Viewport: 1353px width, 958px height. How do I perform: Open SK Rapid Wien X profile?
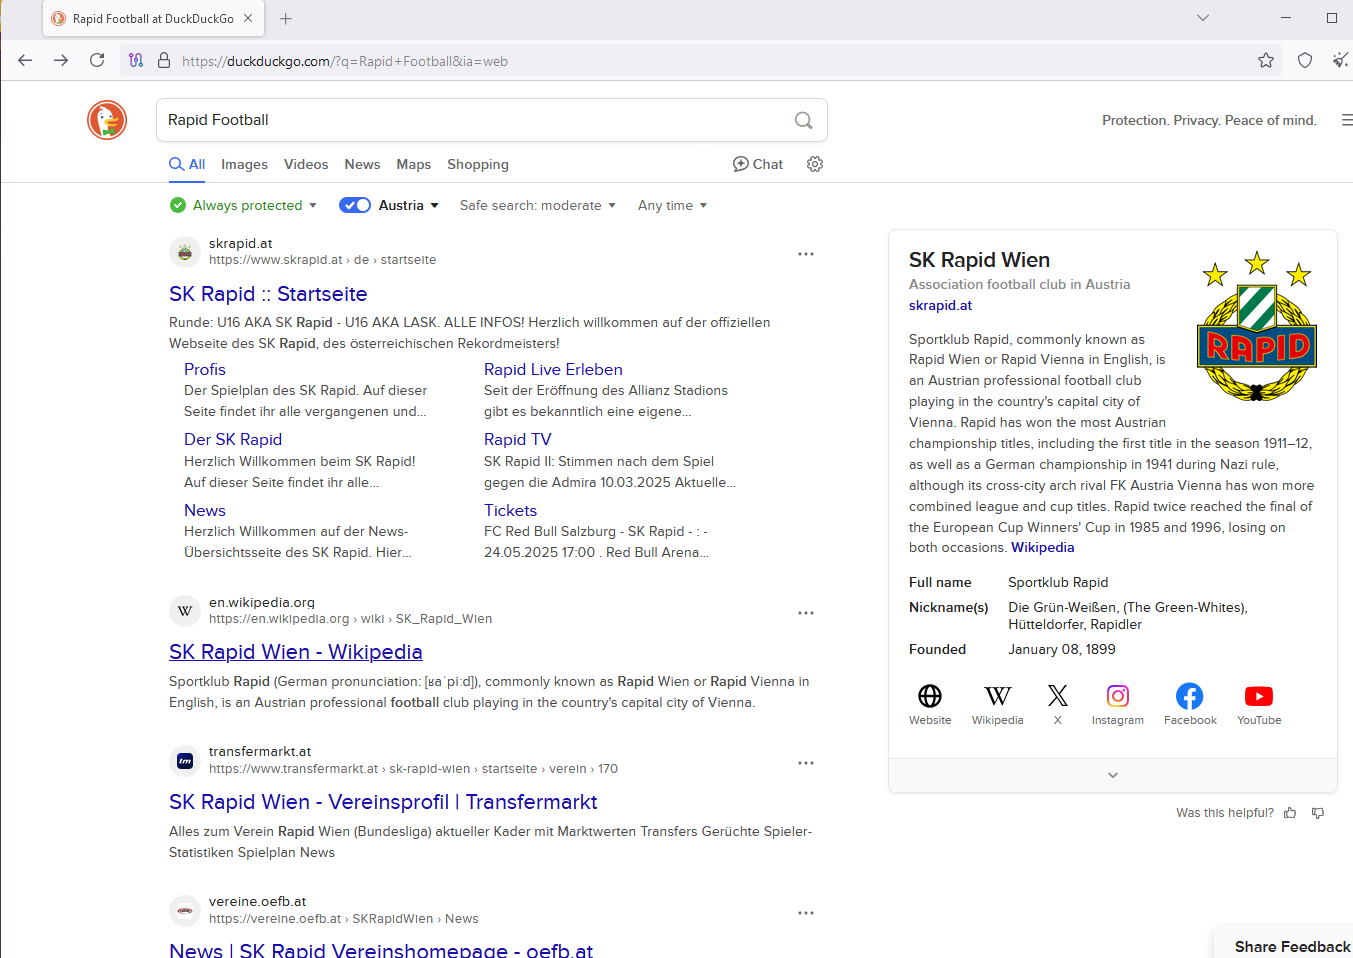1058,704
